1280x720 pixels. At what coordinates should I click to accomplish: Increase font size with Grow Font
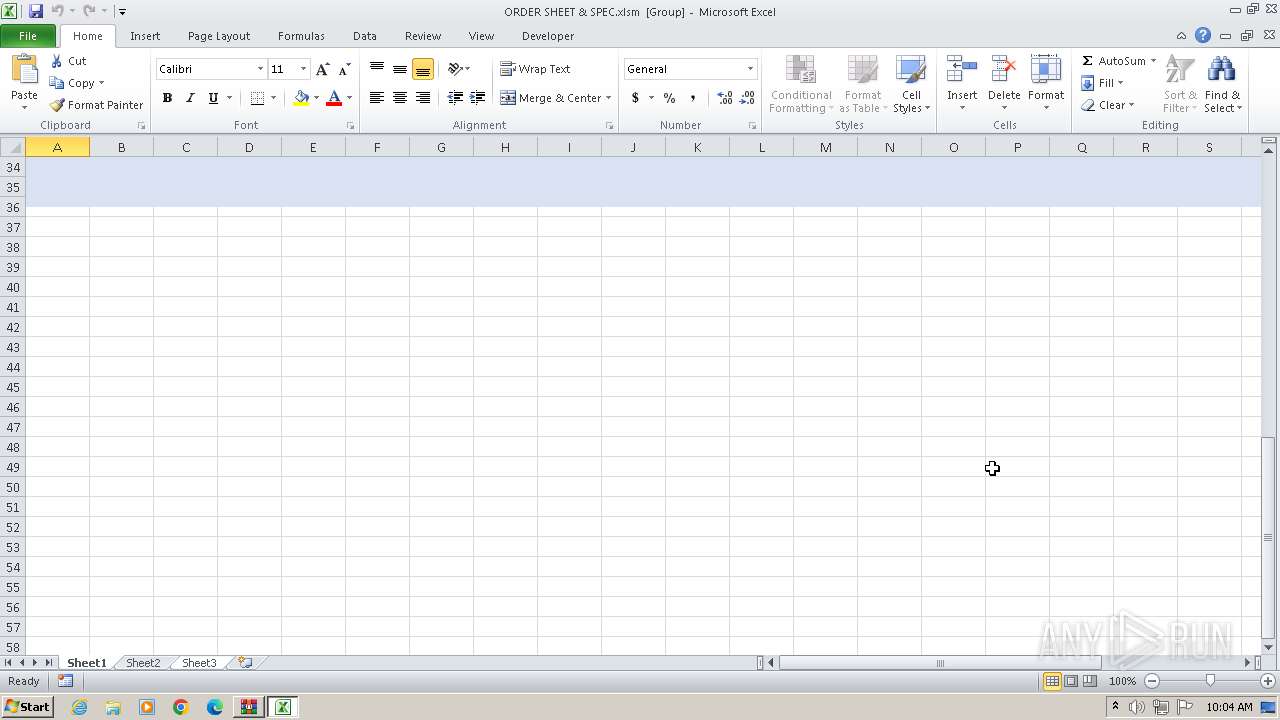[322, 69]
